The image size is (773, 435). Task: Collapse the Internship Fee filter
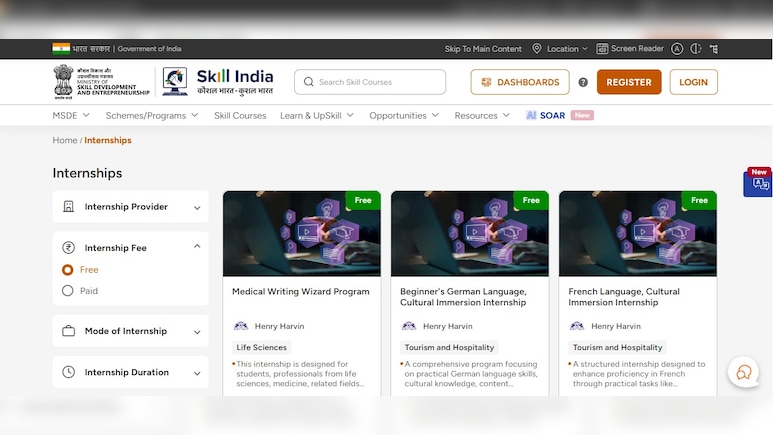click(x=197, y=246)
